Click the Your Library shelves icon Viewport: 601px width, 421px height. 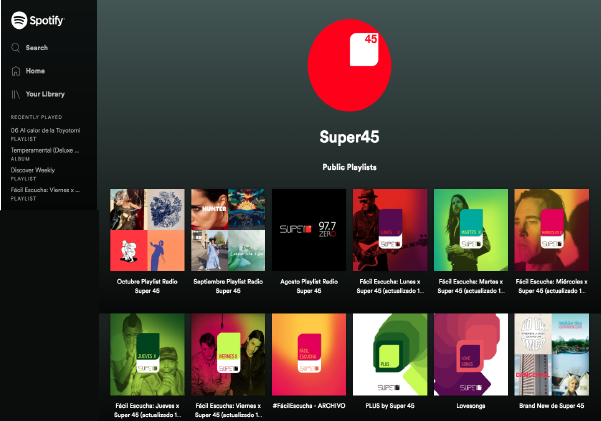pos(15,94)
